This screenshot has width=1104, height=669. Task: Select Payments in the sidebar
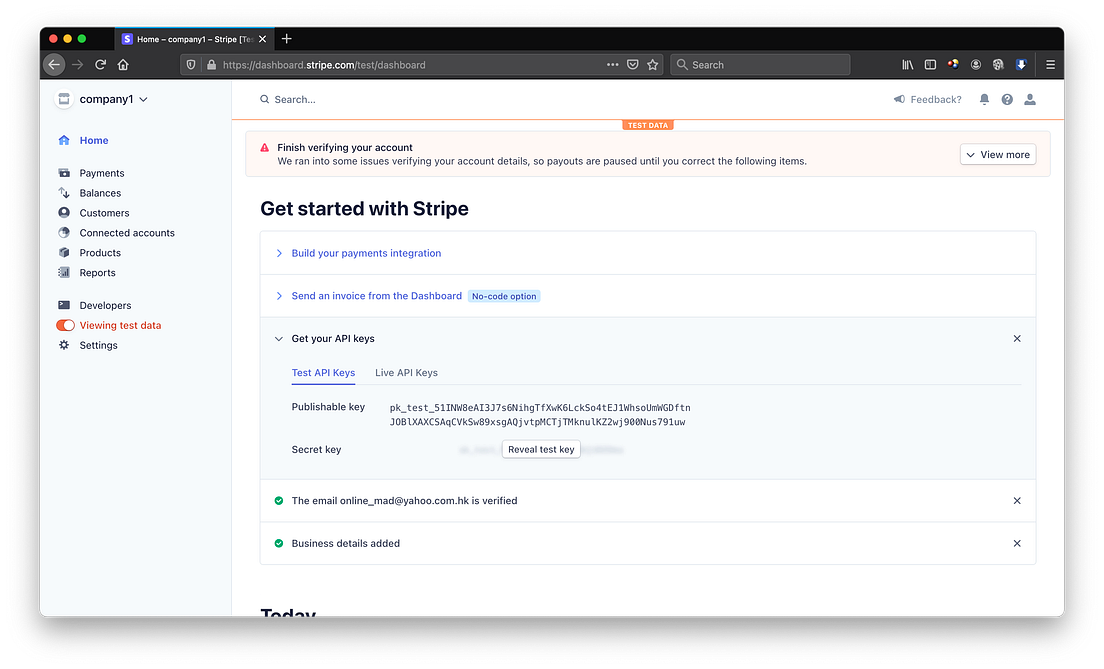tap(101, 172)
